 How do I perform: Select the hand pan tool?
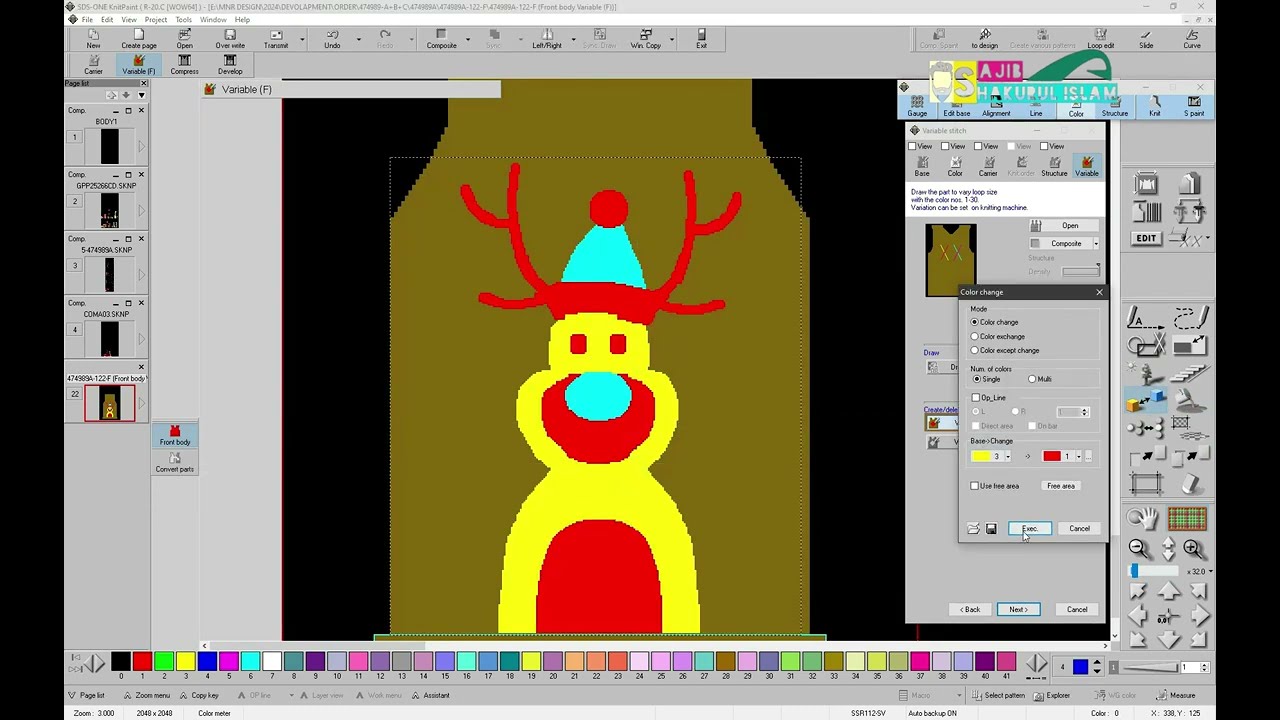tap(1142, 517)
